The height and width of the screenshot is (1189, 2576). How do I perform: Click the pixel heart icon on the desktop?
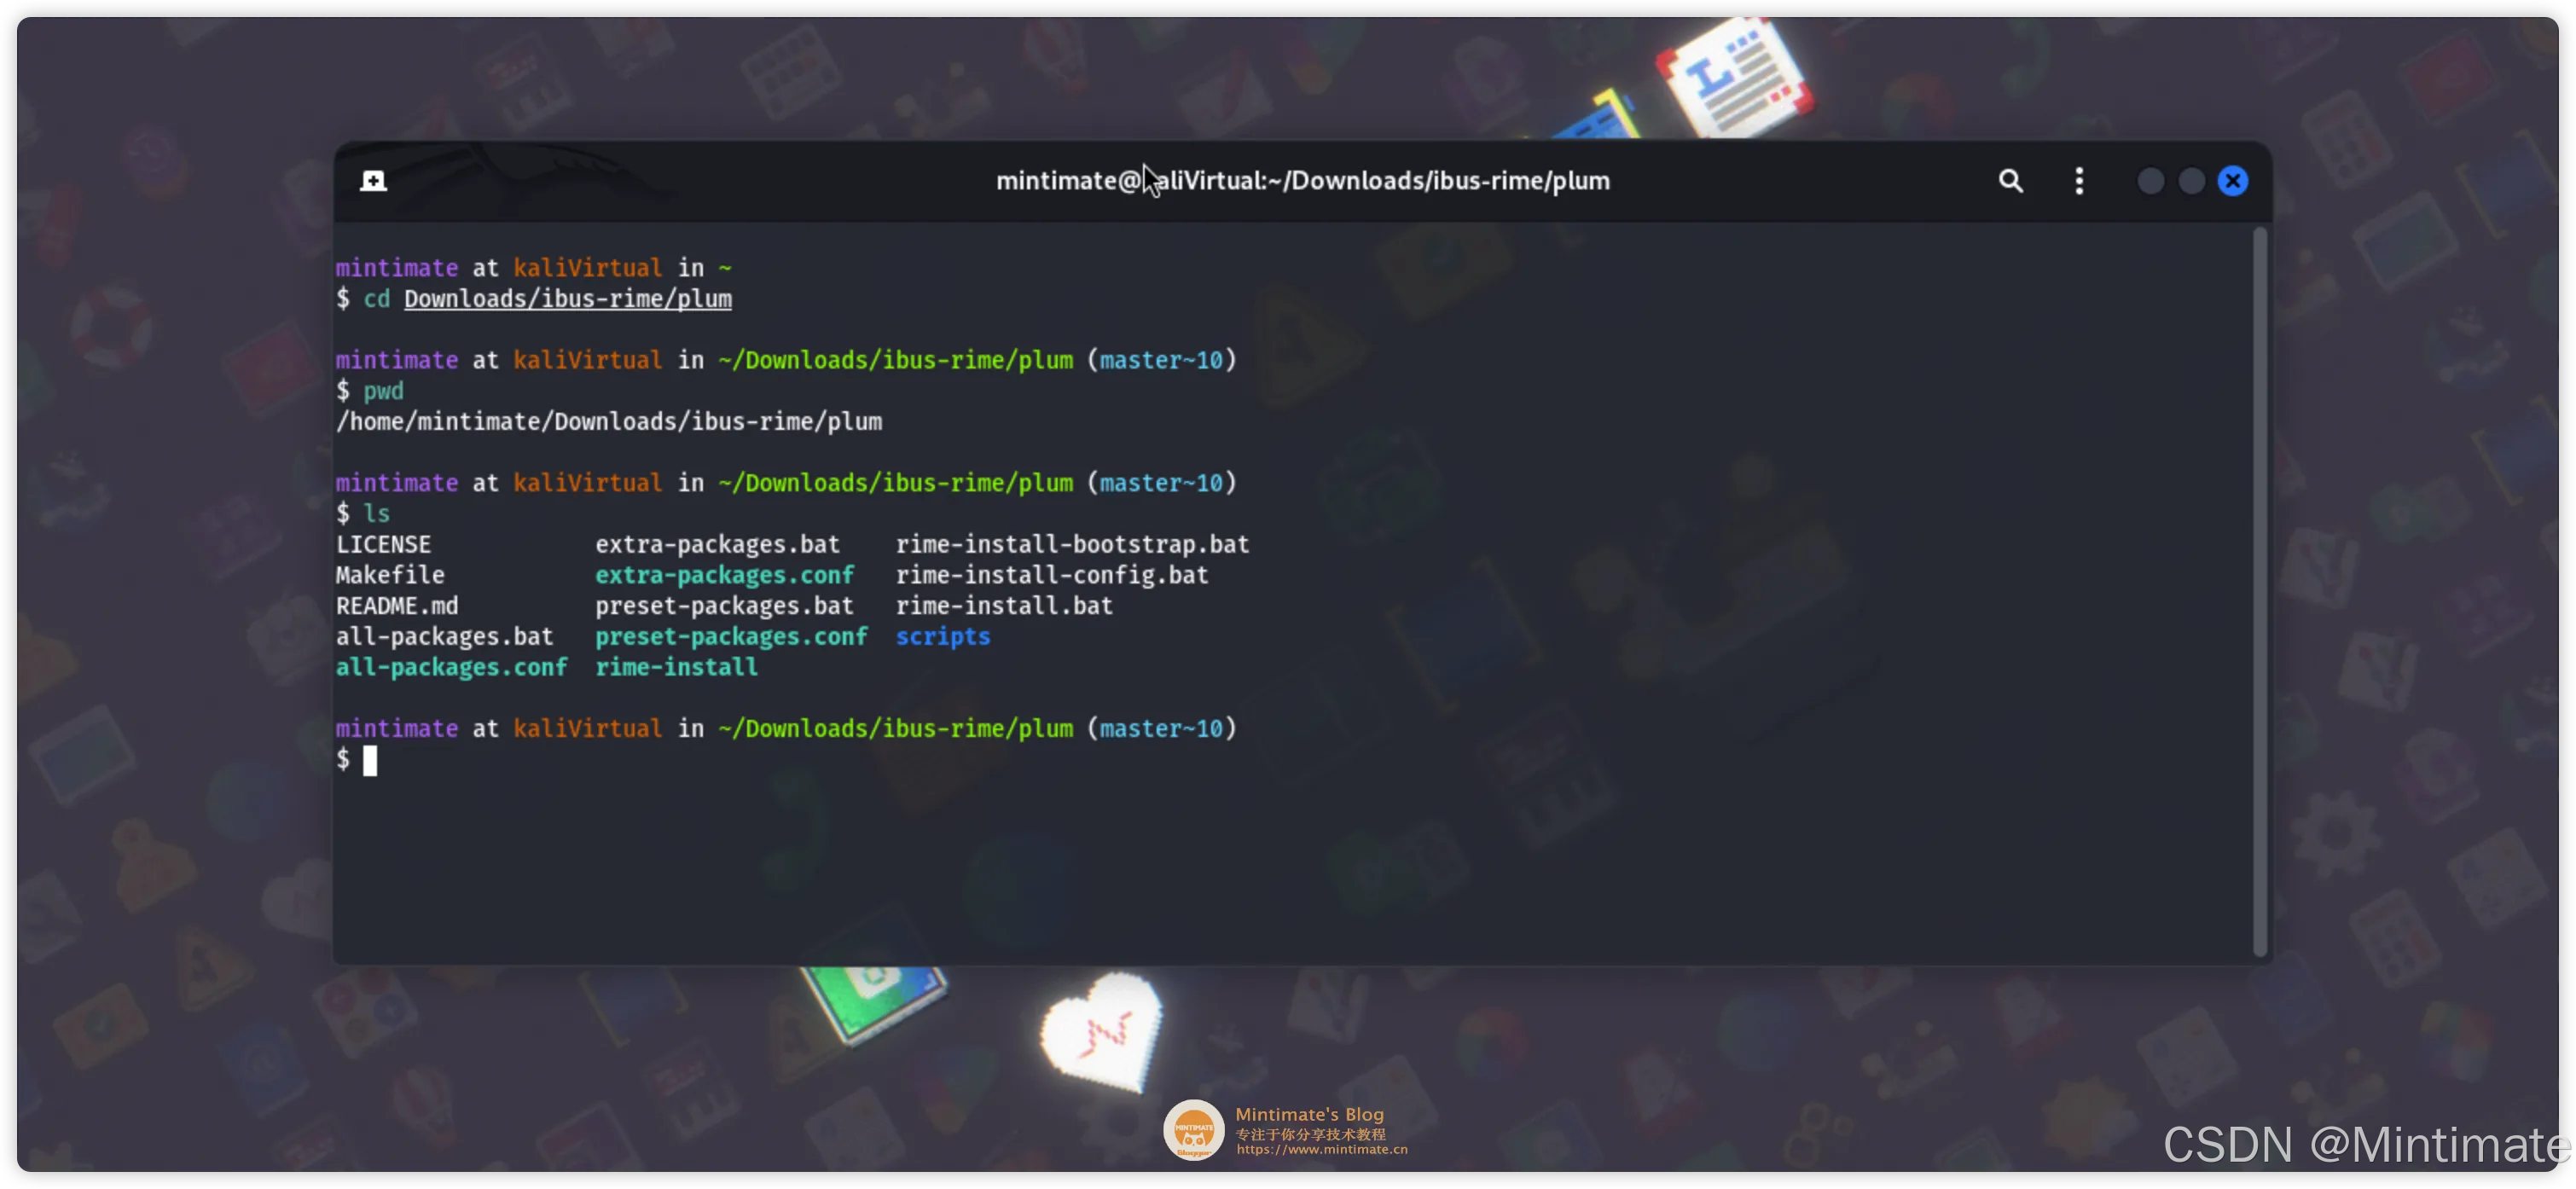click(x=1103, y=1034)
